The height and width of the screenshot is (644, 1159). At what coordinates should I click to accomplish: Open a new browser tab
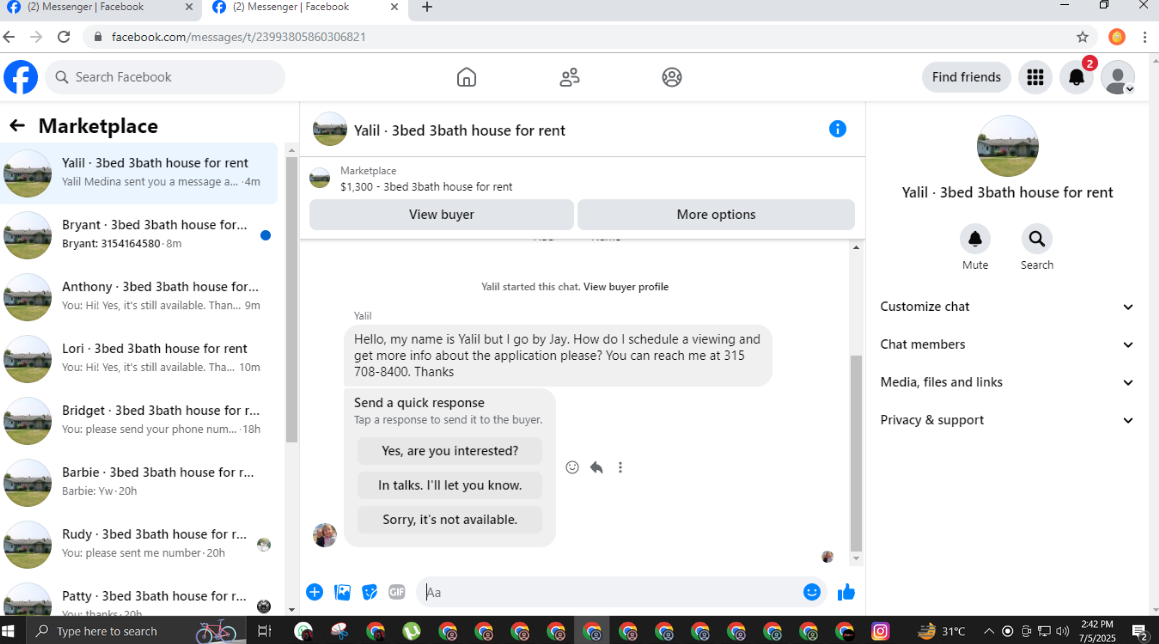coord(426,7)
